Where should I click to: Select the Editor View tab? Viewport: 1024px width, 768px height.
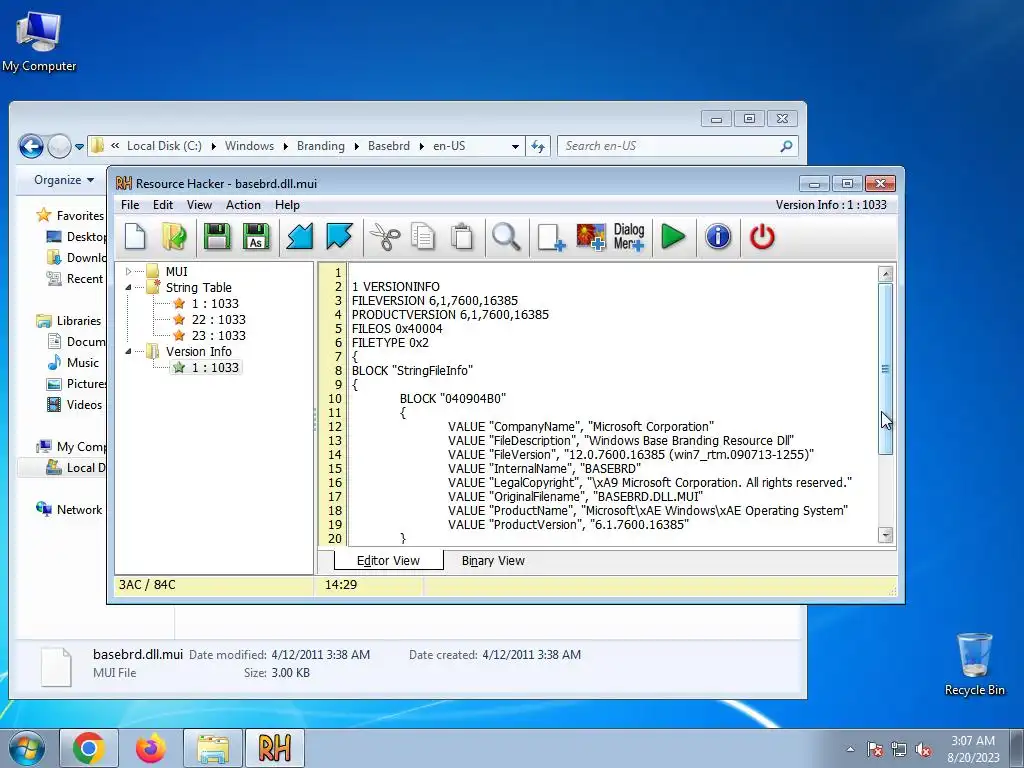point(388,561)
